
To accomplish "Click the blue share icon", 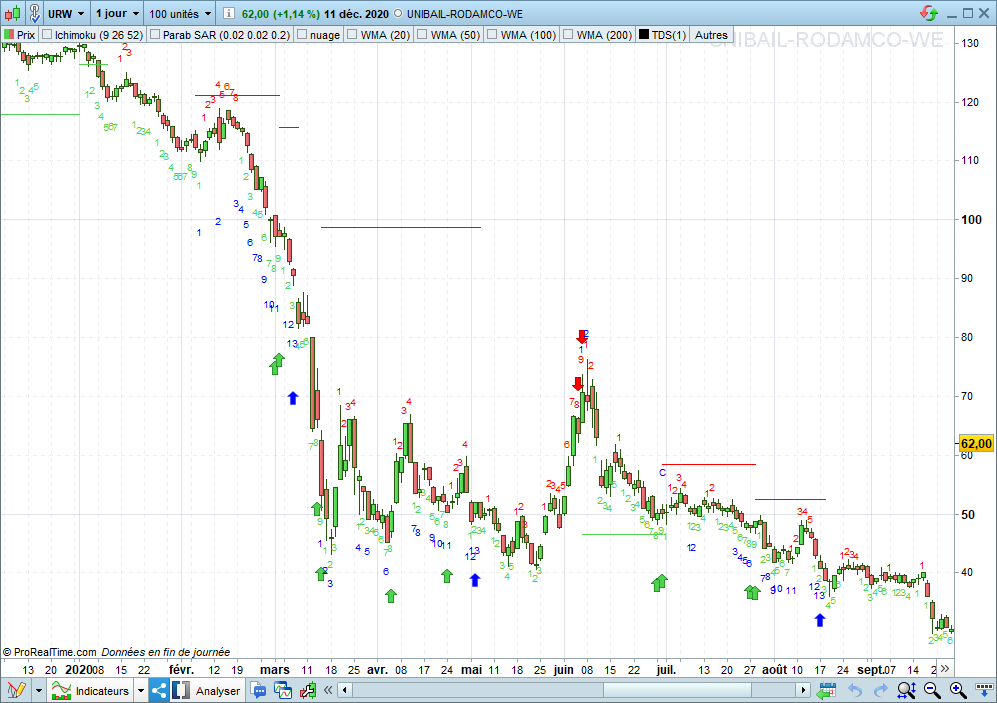I will [160, 690].
